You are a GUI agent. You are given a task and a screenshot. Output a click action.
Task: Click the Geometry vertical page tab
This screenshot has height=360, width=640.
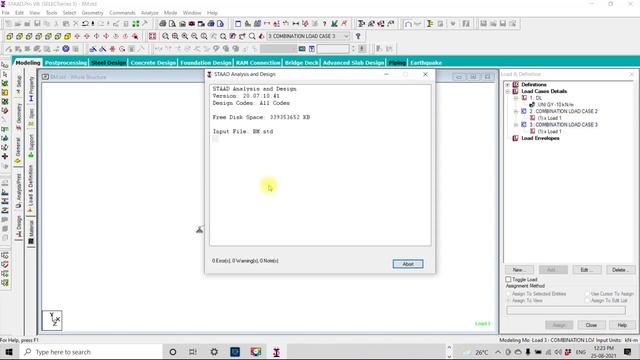coord(19,116)
